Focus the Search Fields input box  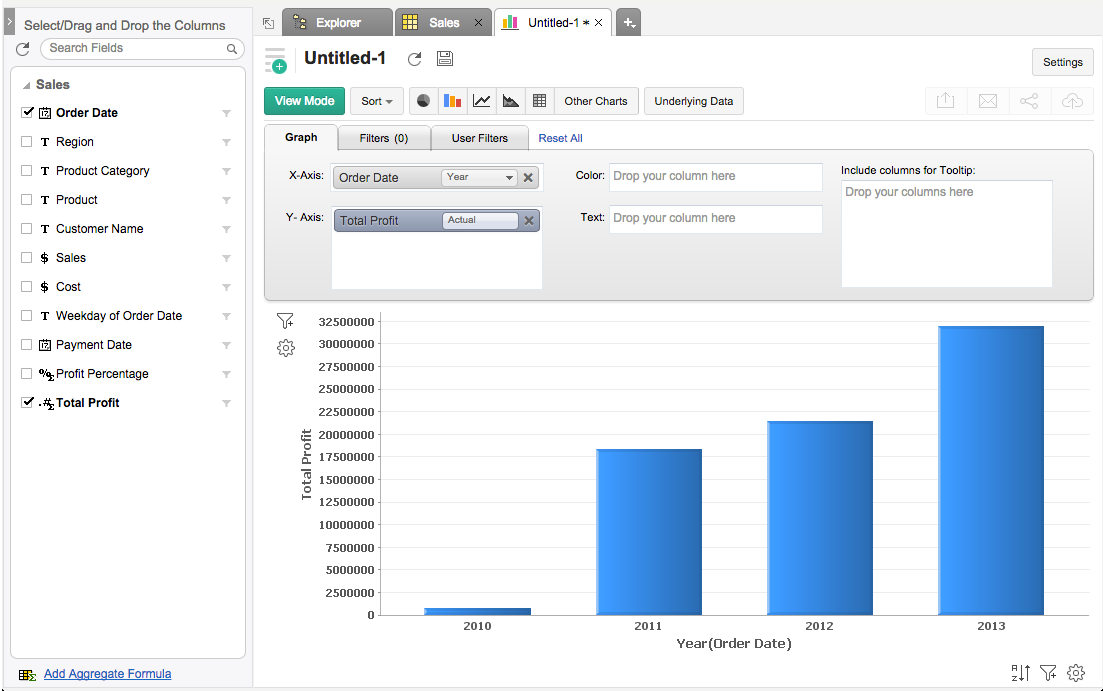pyautogui.click(x=135, y=48)
